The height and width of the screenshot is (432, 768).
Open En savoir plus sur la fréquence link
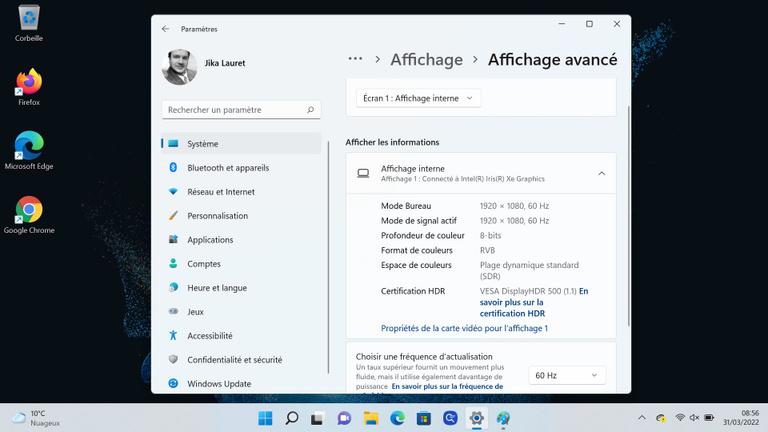click(447, 386)
